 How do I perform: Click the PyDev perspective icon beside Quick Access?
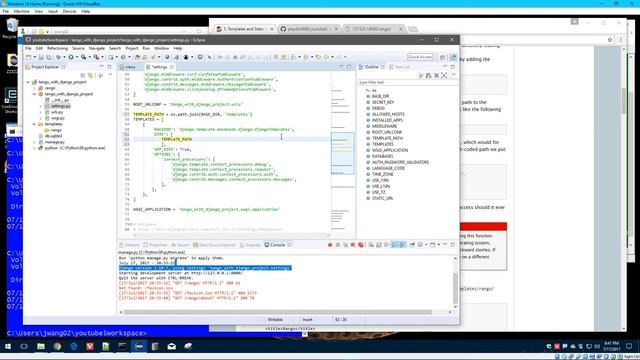coord(453,57)
